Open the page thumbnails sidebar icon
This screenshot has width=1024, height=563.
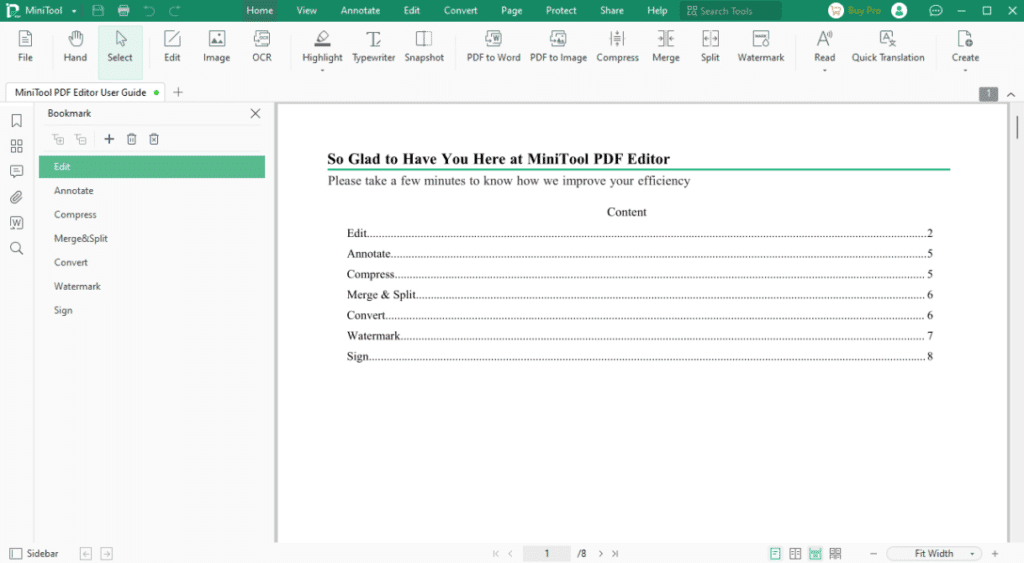click(x=16, y=146)
